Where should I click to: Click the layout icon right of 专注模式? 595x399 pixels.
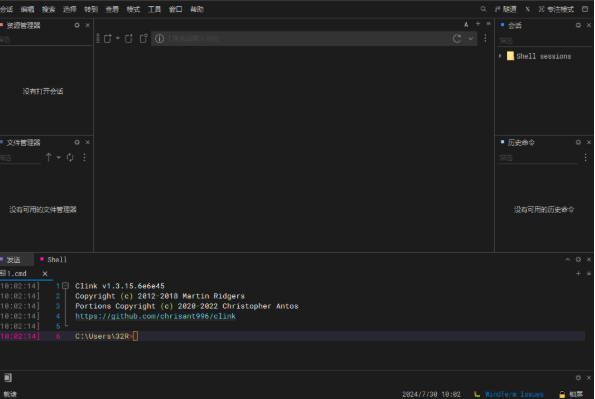point(585,9)
